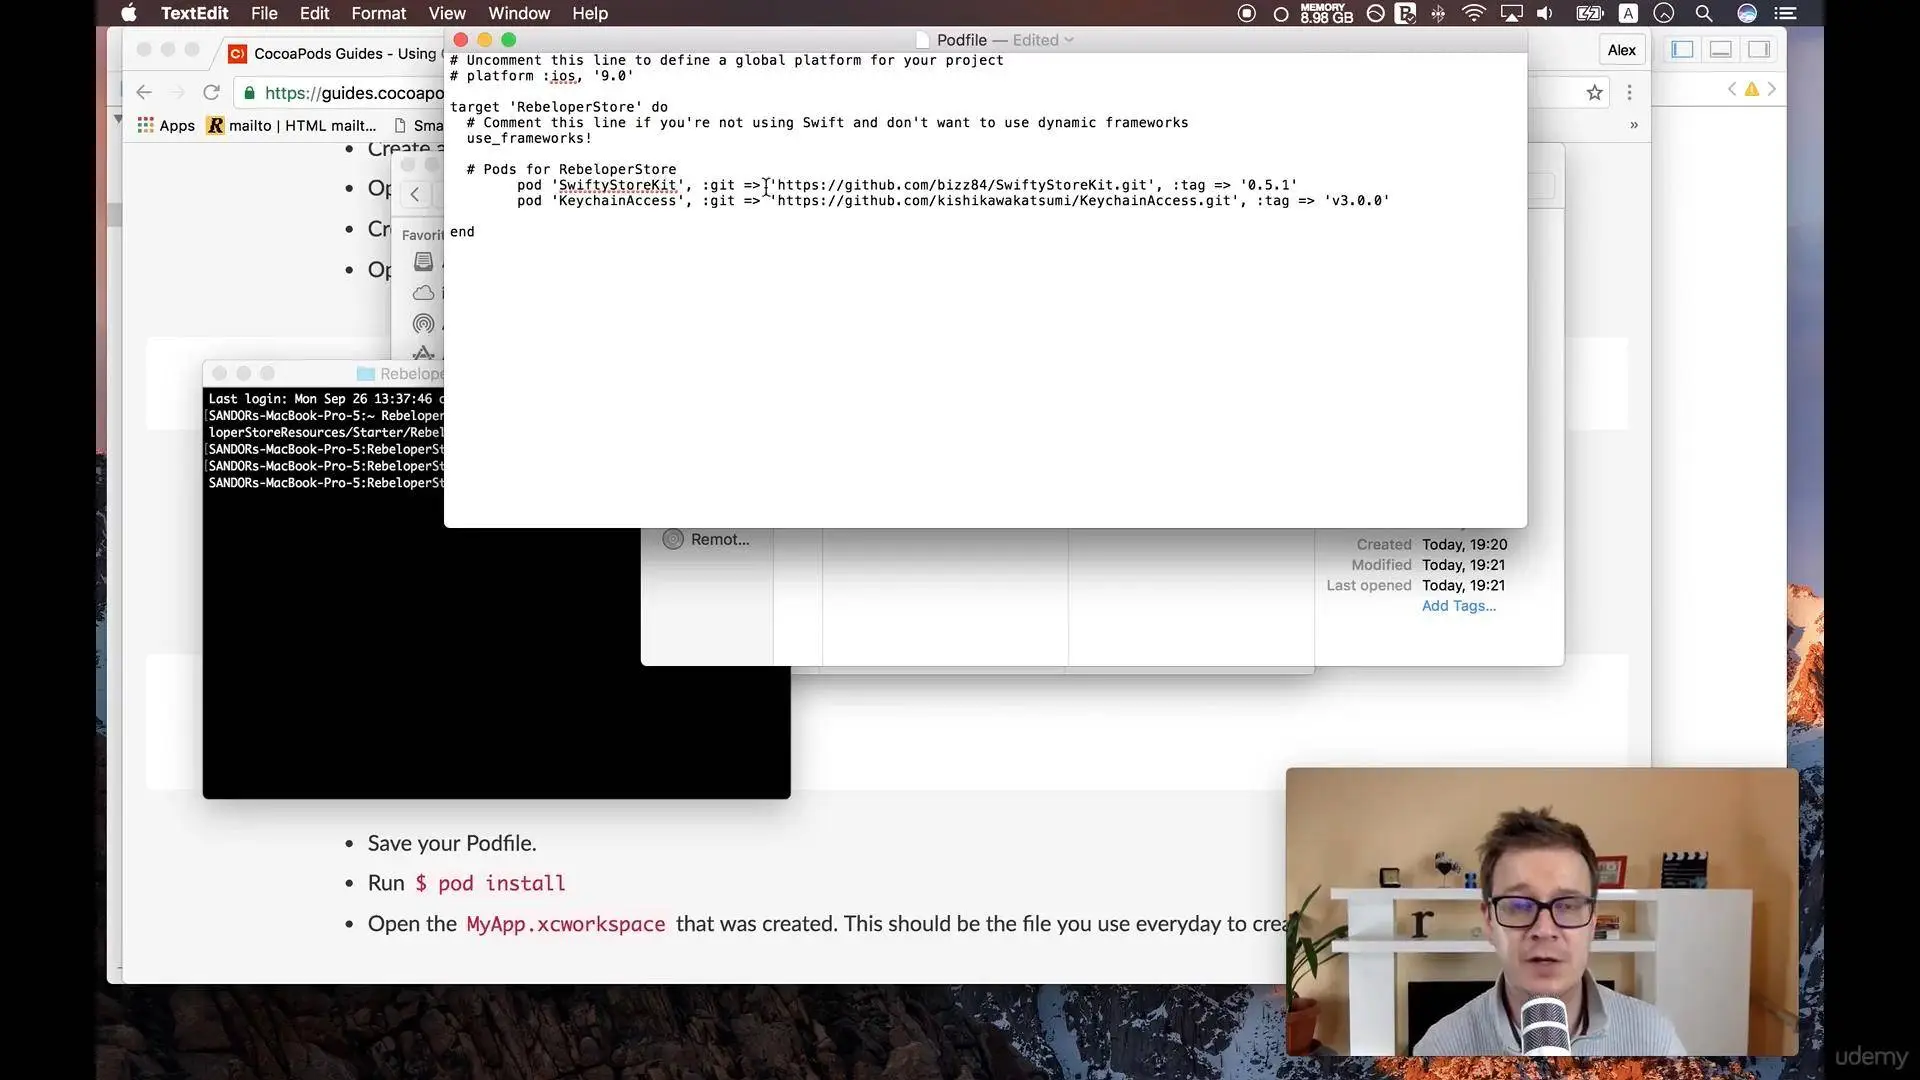Activate Siri from the menu bar

pyautogui.click(x=1747, y=13)
